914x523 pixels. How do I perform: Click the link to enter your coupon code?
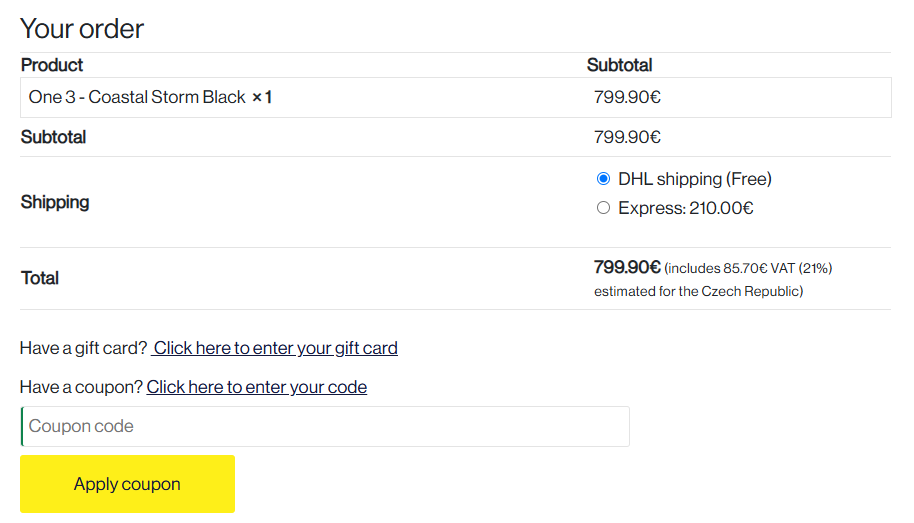pyautogui.click(x=257, y=387)
